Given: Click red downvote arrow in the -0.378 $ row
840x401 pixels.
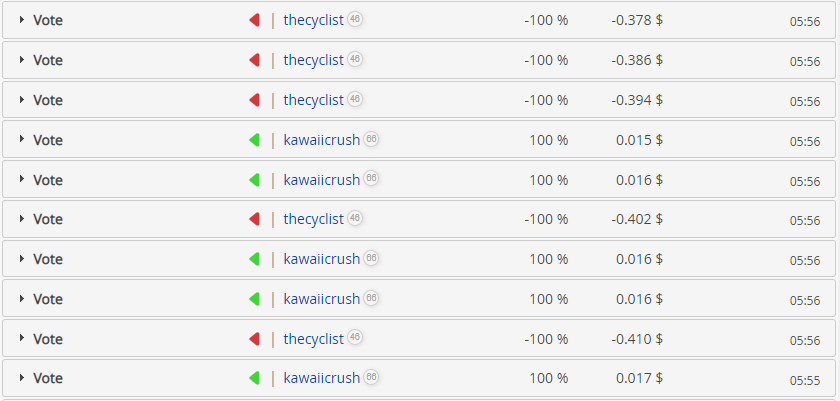Looking at the screenshot, I should (x=254, y=20).
